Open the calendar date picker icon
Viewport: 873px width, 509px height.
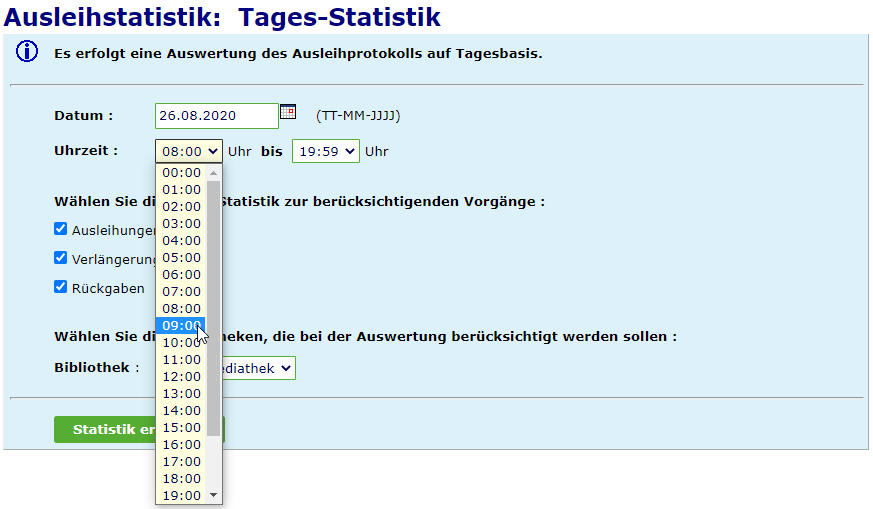point(288,111)
